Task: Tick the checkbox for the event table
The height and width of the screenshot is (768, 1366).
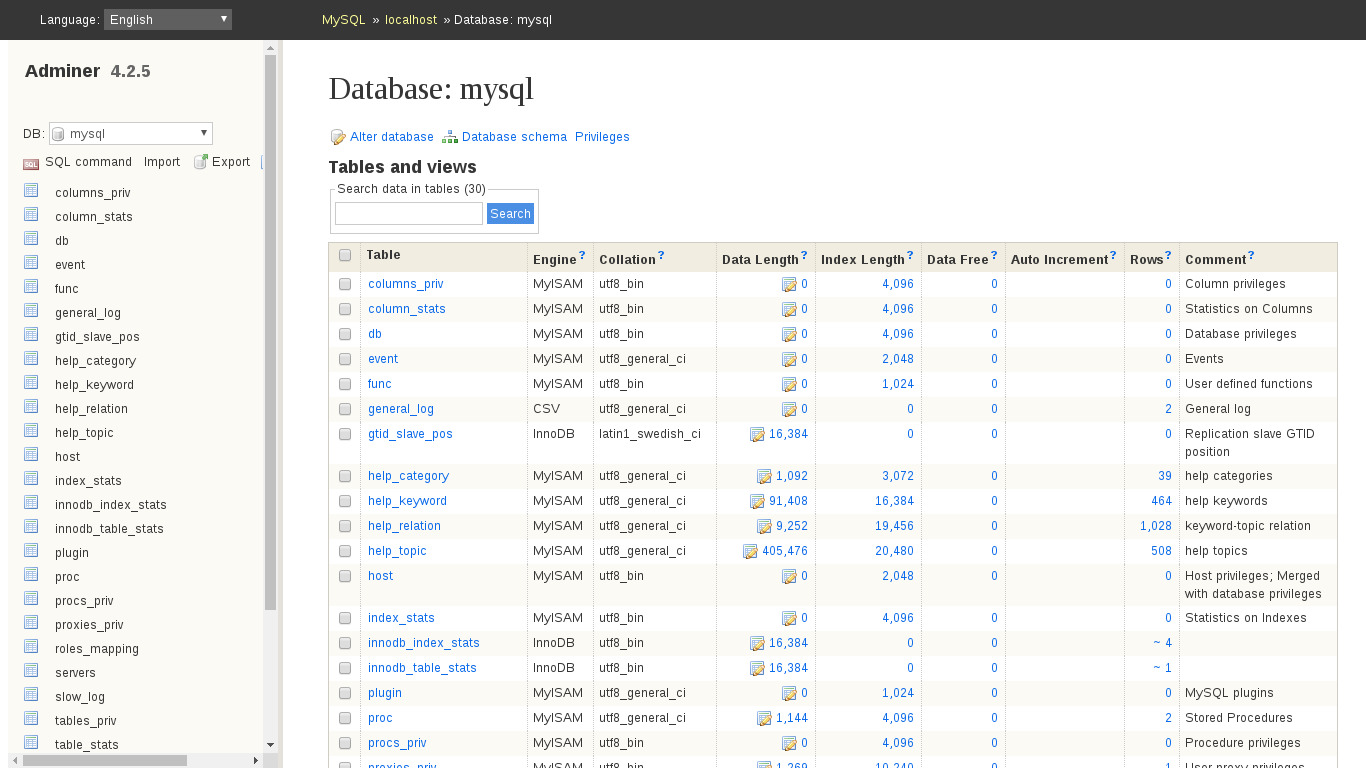Action: pyautogui.click(x=345, y=359)
